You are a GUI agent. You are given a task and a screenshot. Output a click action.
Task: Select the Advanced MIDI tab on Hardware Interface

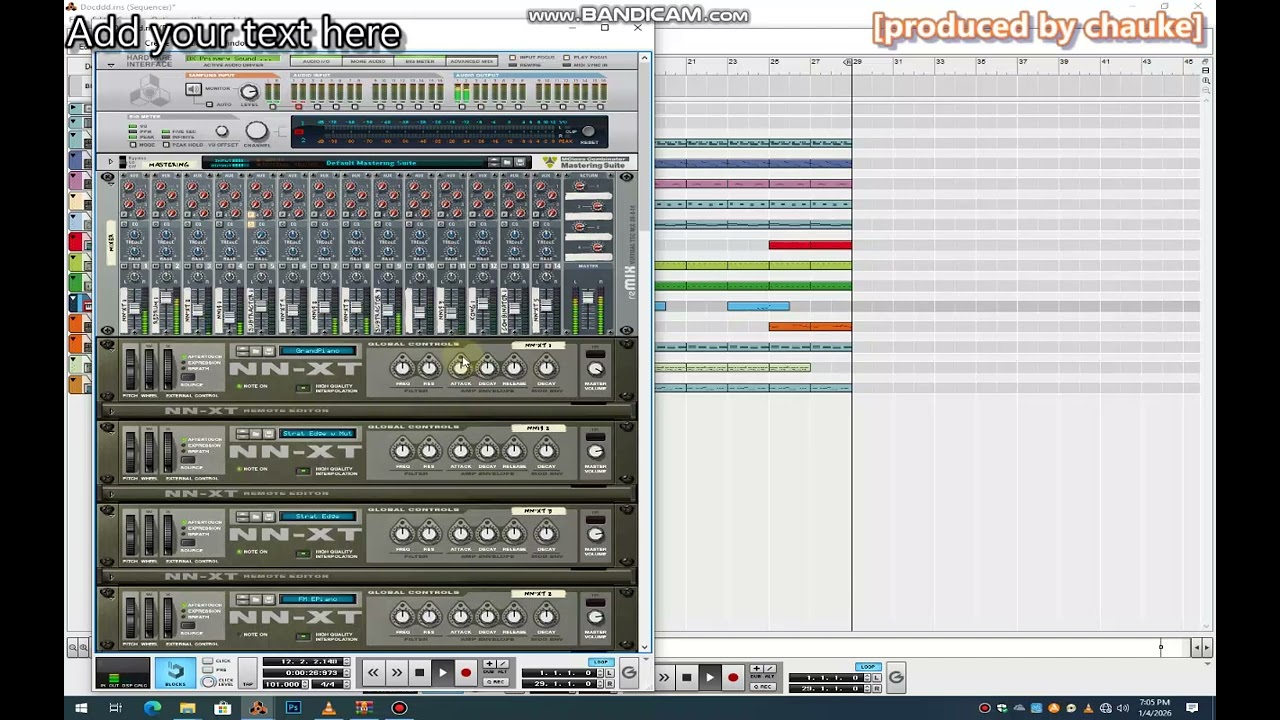(x=472, y=61)
